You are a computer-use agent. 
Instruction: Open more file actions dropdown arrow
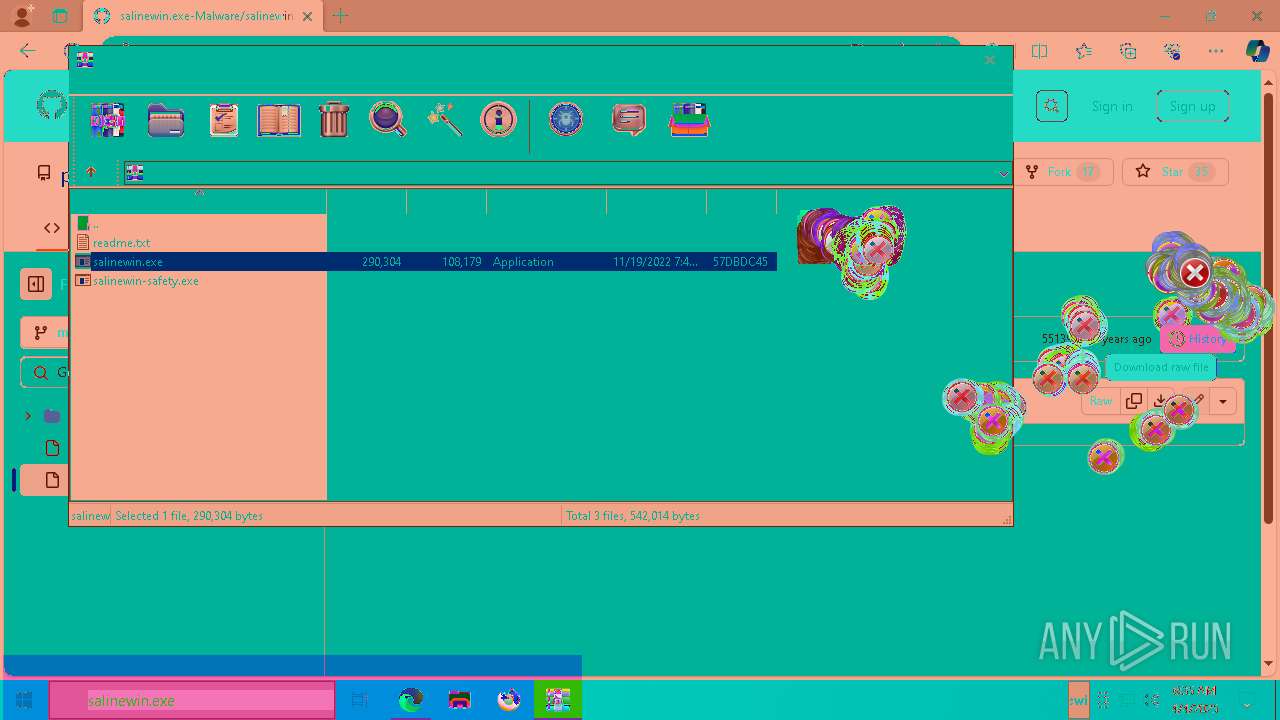pyautogui.click(x=1222, y=401)
